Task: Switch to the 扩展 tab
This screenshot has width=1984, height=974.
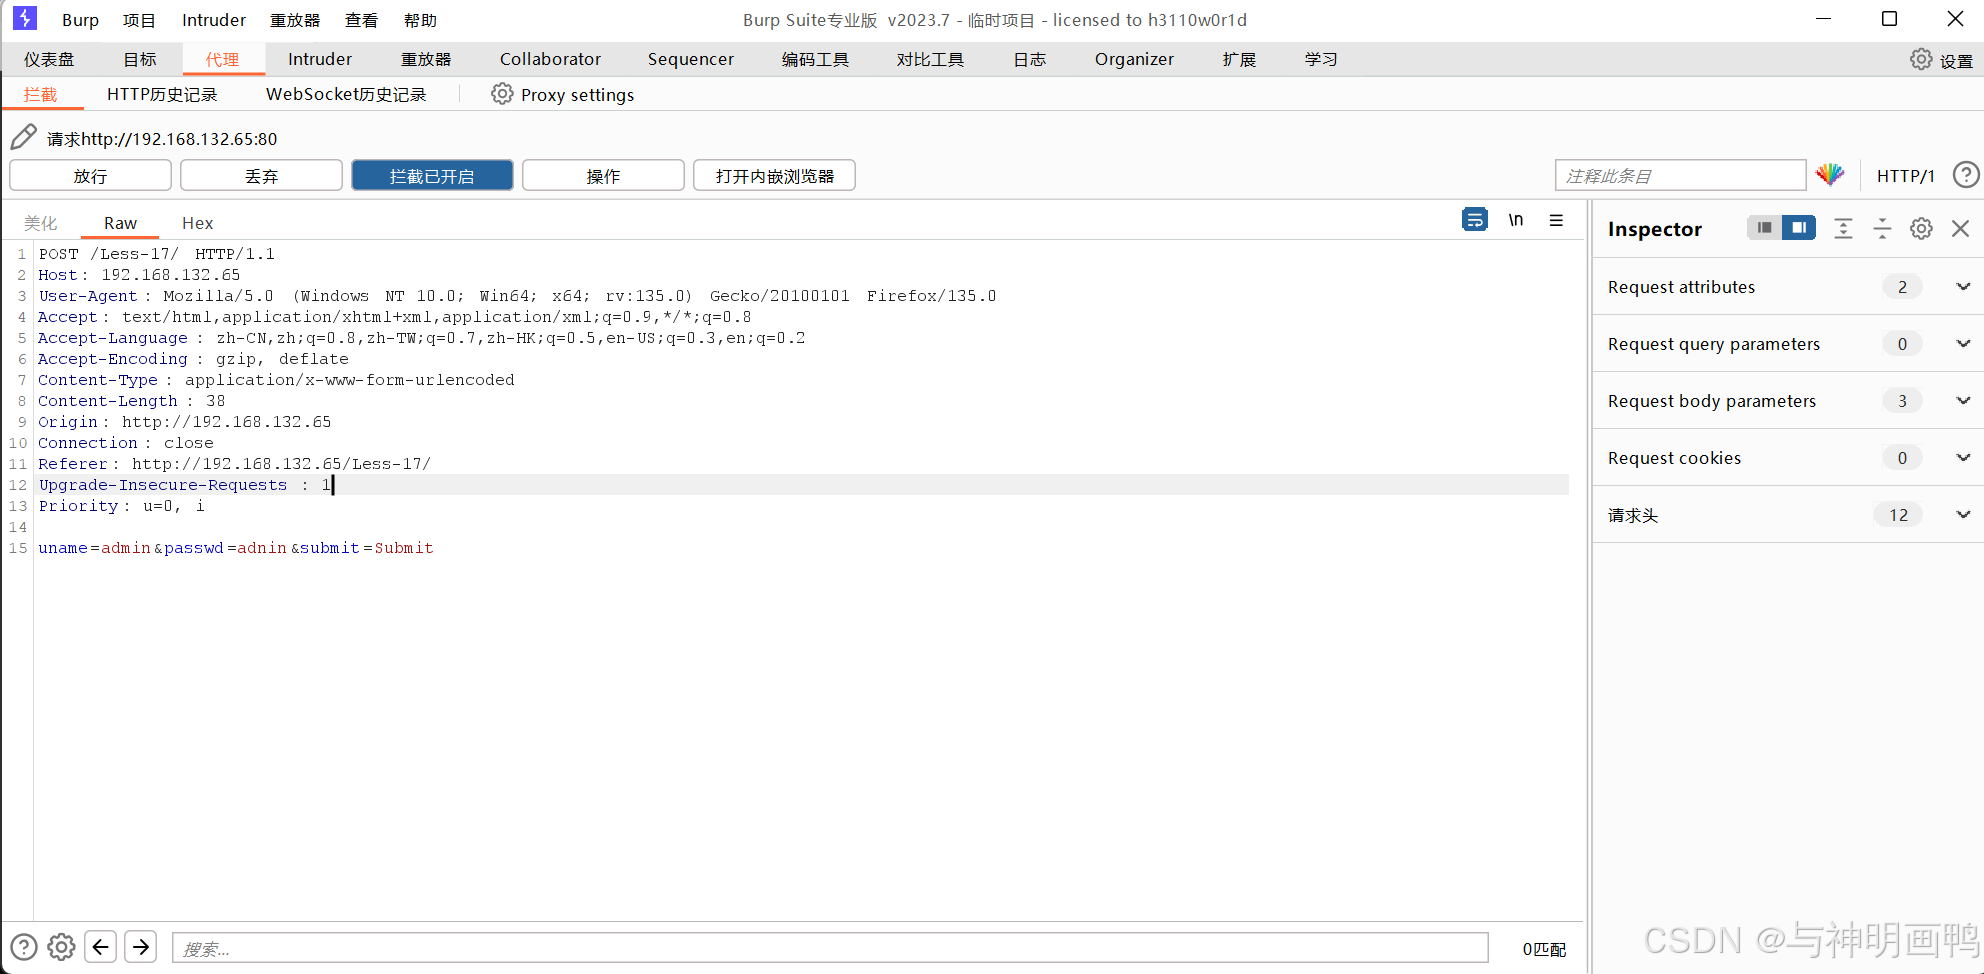Action: pyautogui.click(x=1239, y=59)
